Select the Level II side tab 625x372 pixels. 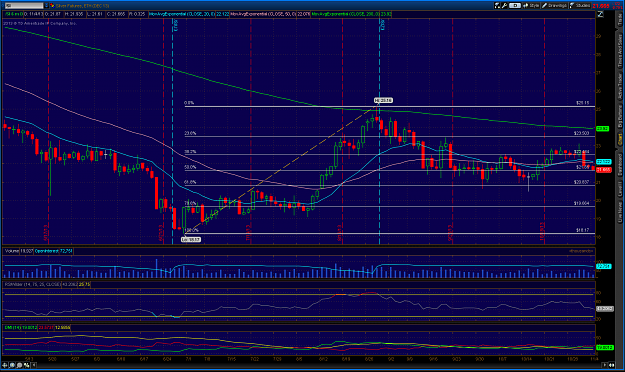620,189
